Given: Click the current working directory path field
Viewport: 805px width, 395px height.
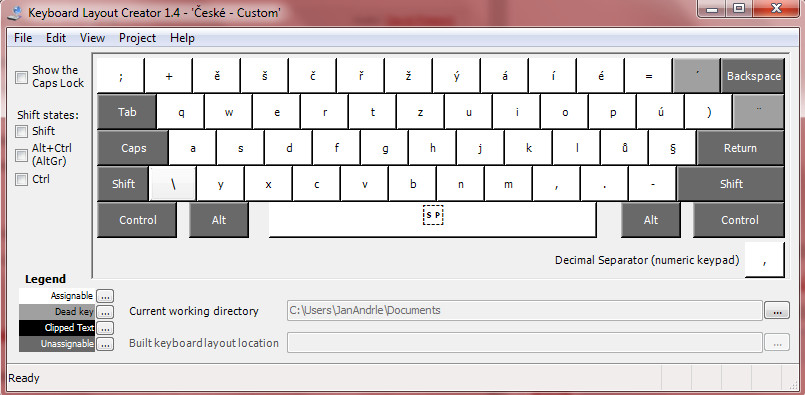Looking at the screenshot, I should pos(524,310).
